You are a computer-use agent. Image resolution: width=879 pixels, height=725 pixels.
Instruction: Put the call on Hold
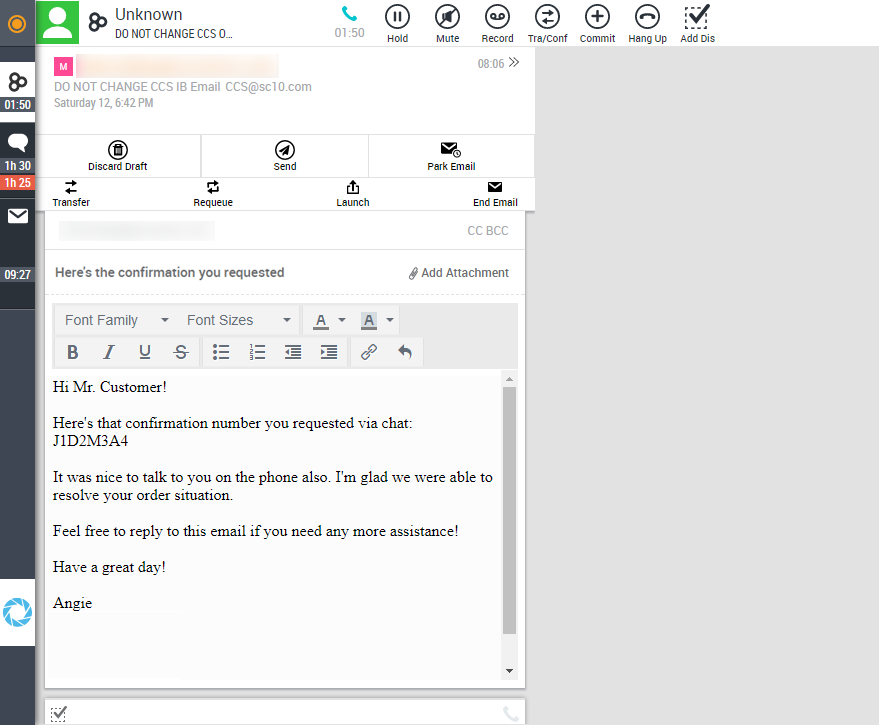coord(397,17)
